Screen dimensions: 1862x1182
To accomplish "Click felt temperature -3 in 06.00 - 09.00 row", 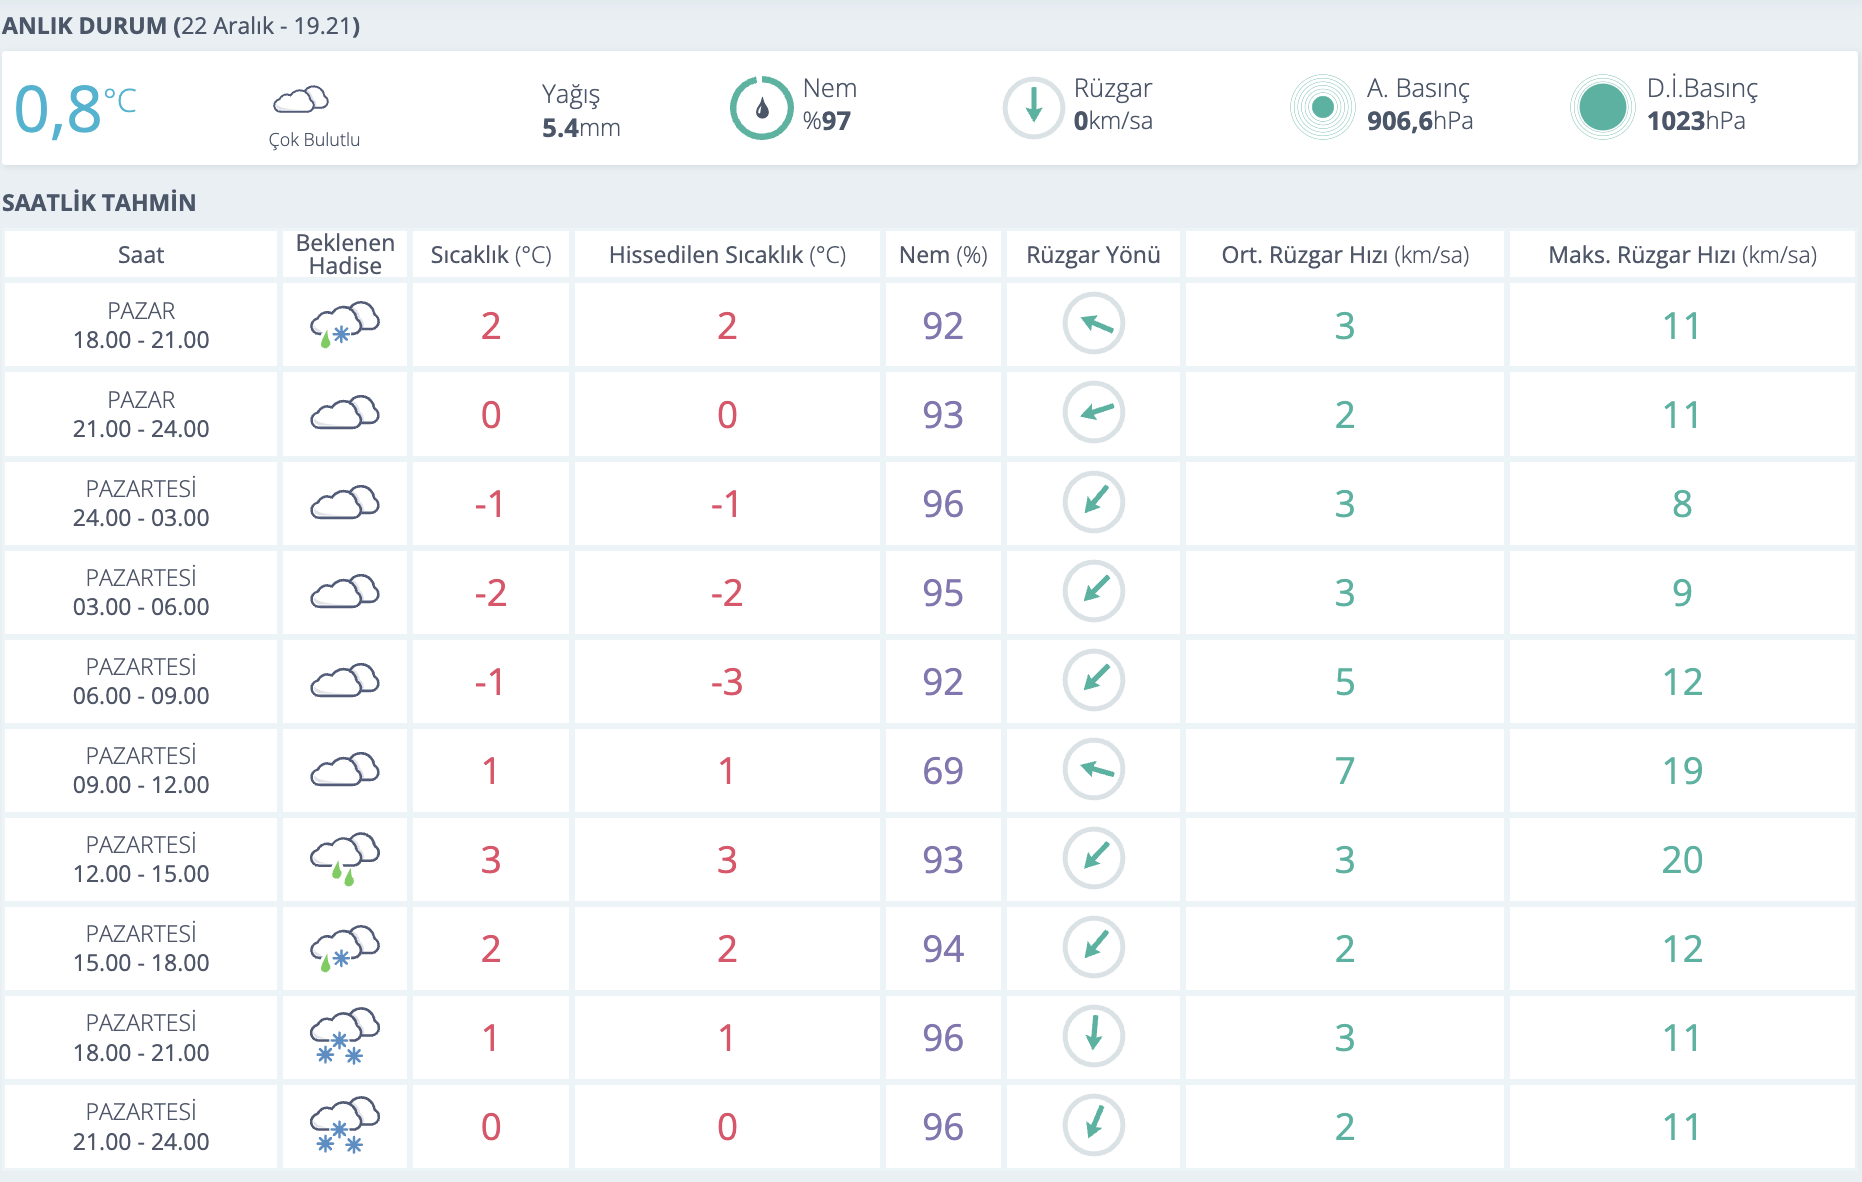I will (727, 682).
